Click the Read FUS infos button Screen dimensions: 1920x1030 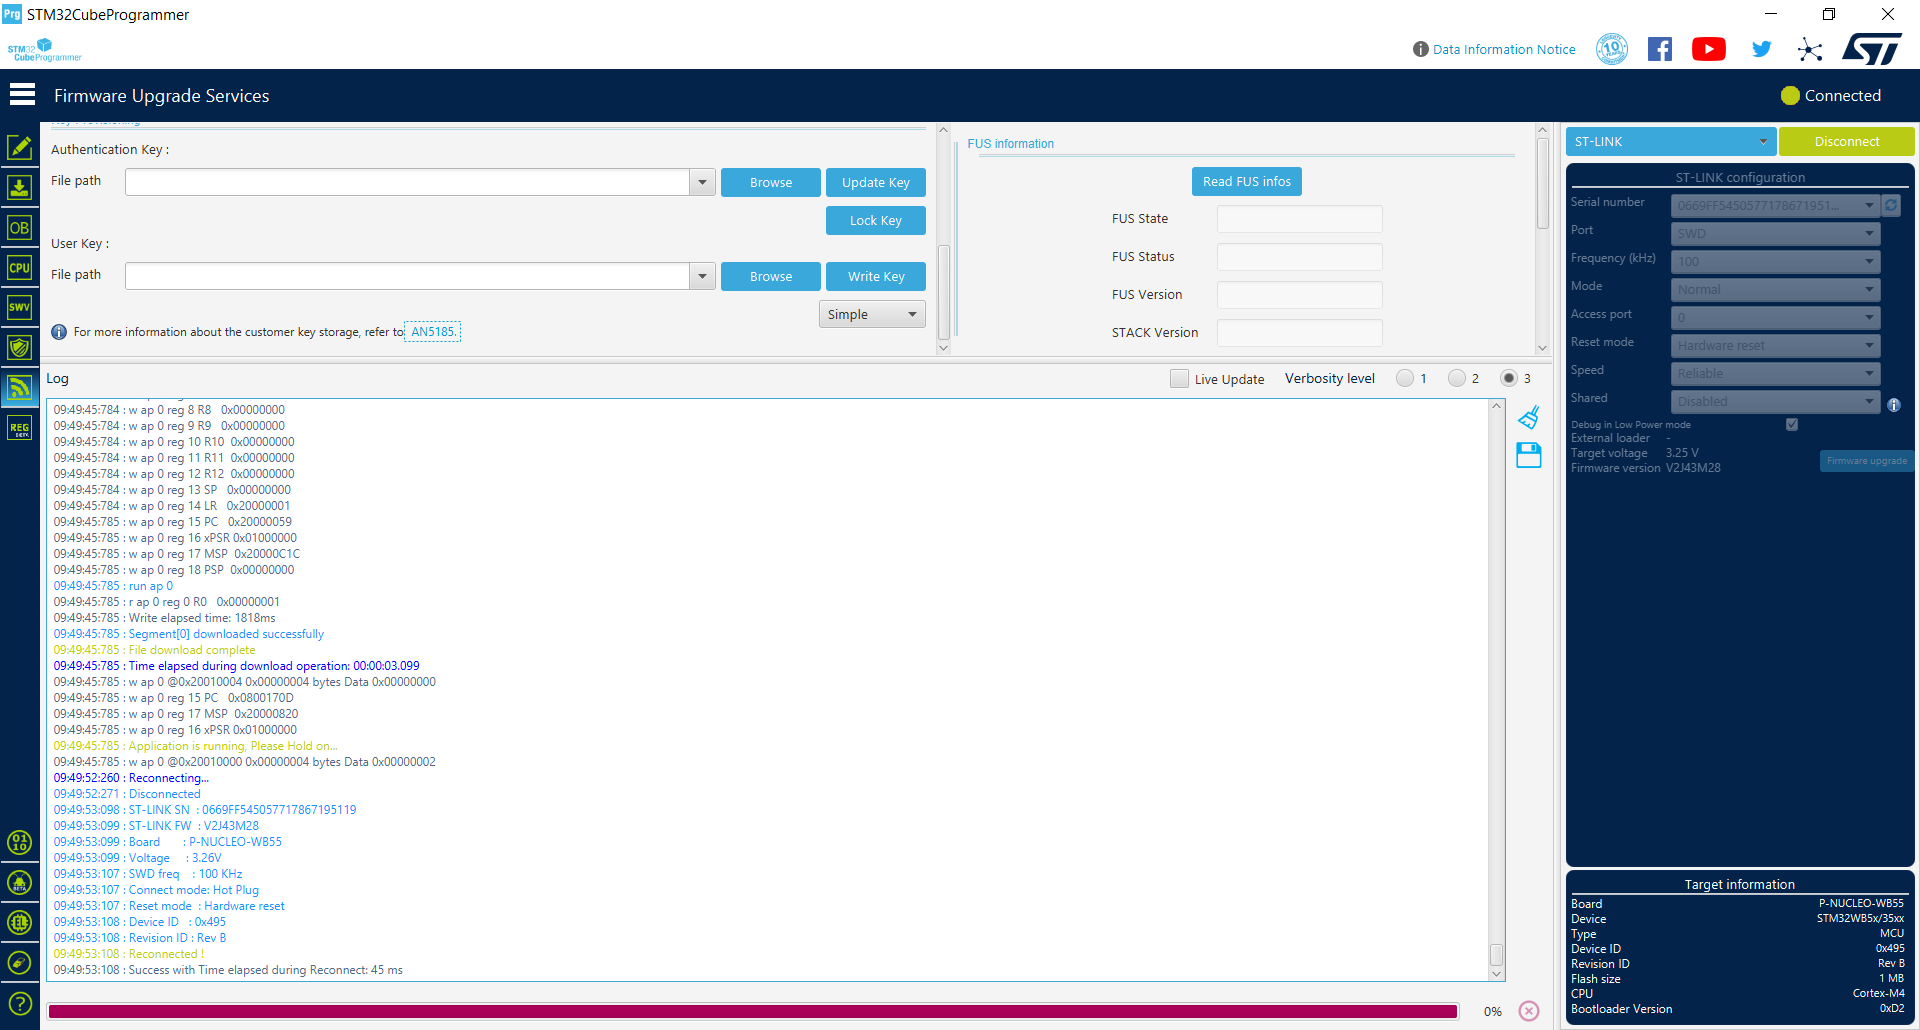[x=1246, y=181]
